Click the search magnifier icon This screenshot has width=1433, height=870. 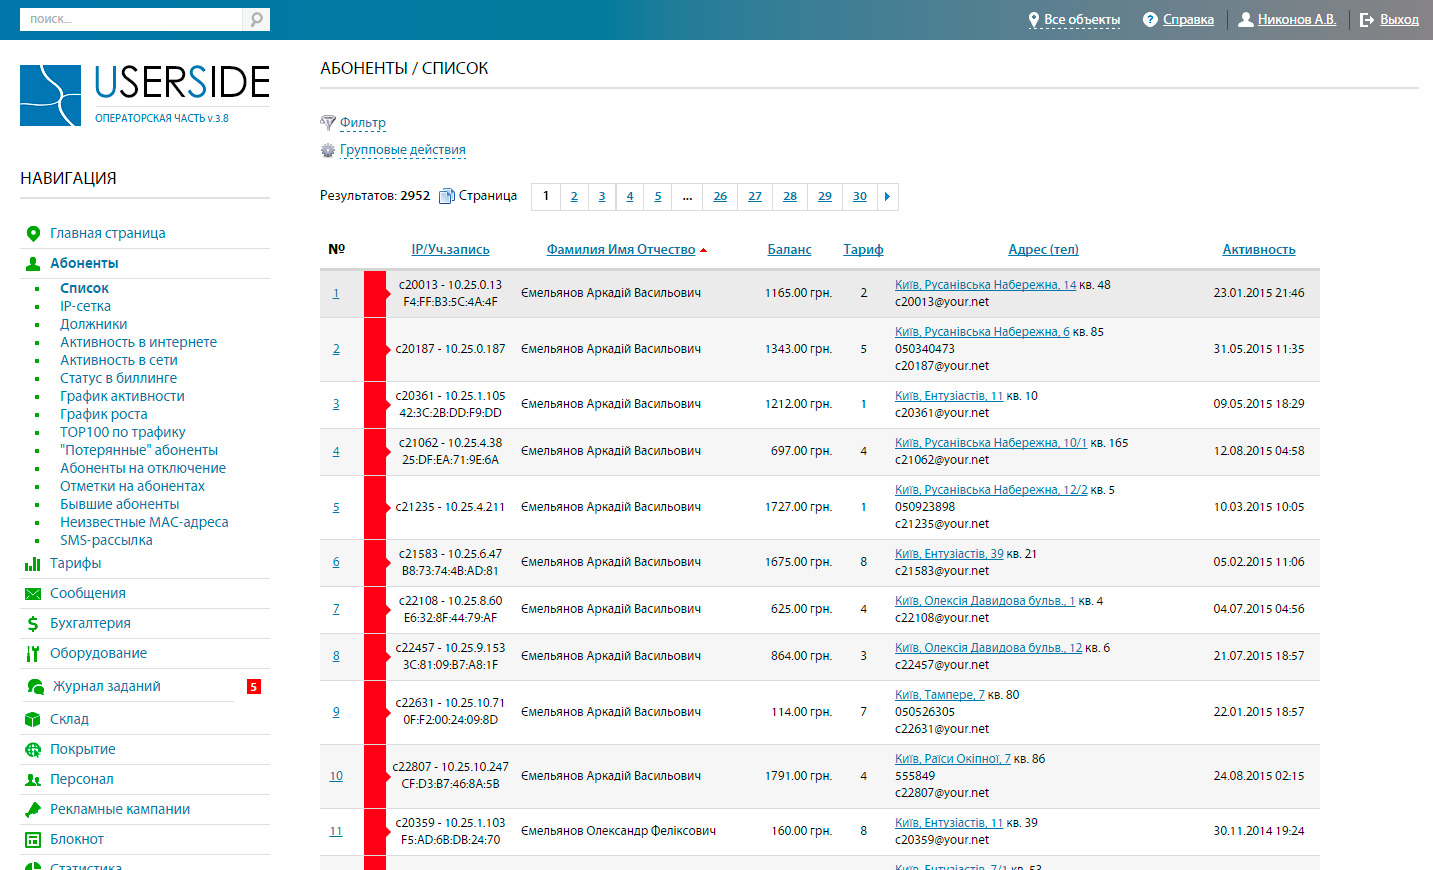256,19
